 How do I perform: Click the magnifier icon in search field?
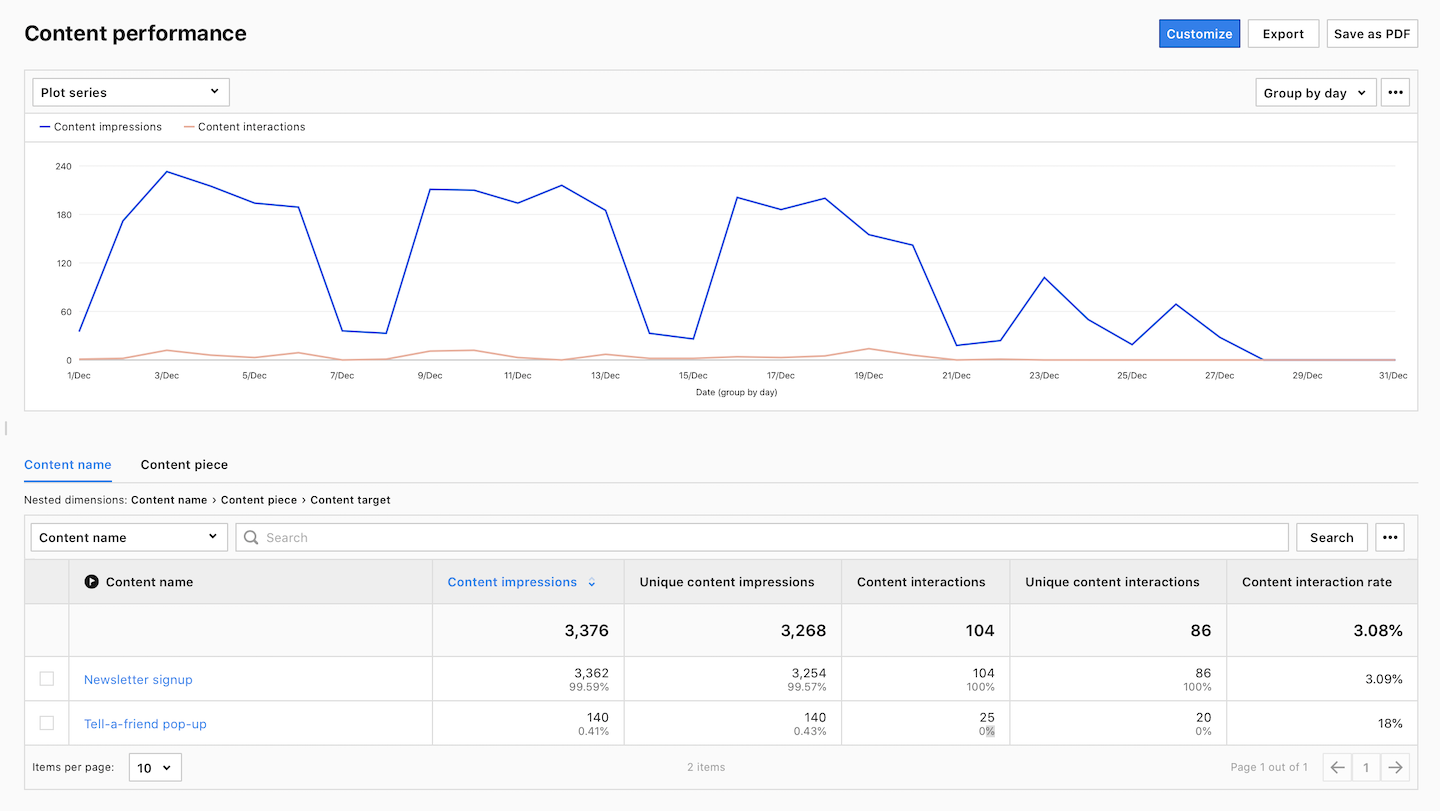point(252,537)
